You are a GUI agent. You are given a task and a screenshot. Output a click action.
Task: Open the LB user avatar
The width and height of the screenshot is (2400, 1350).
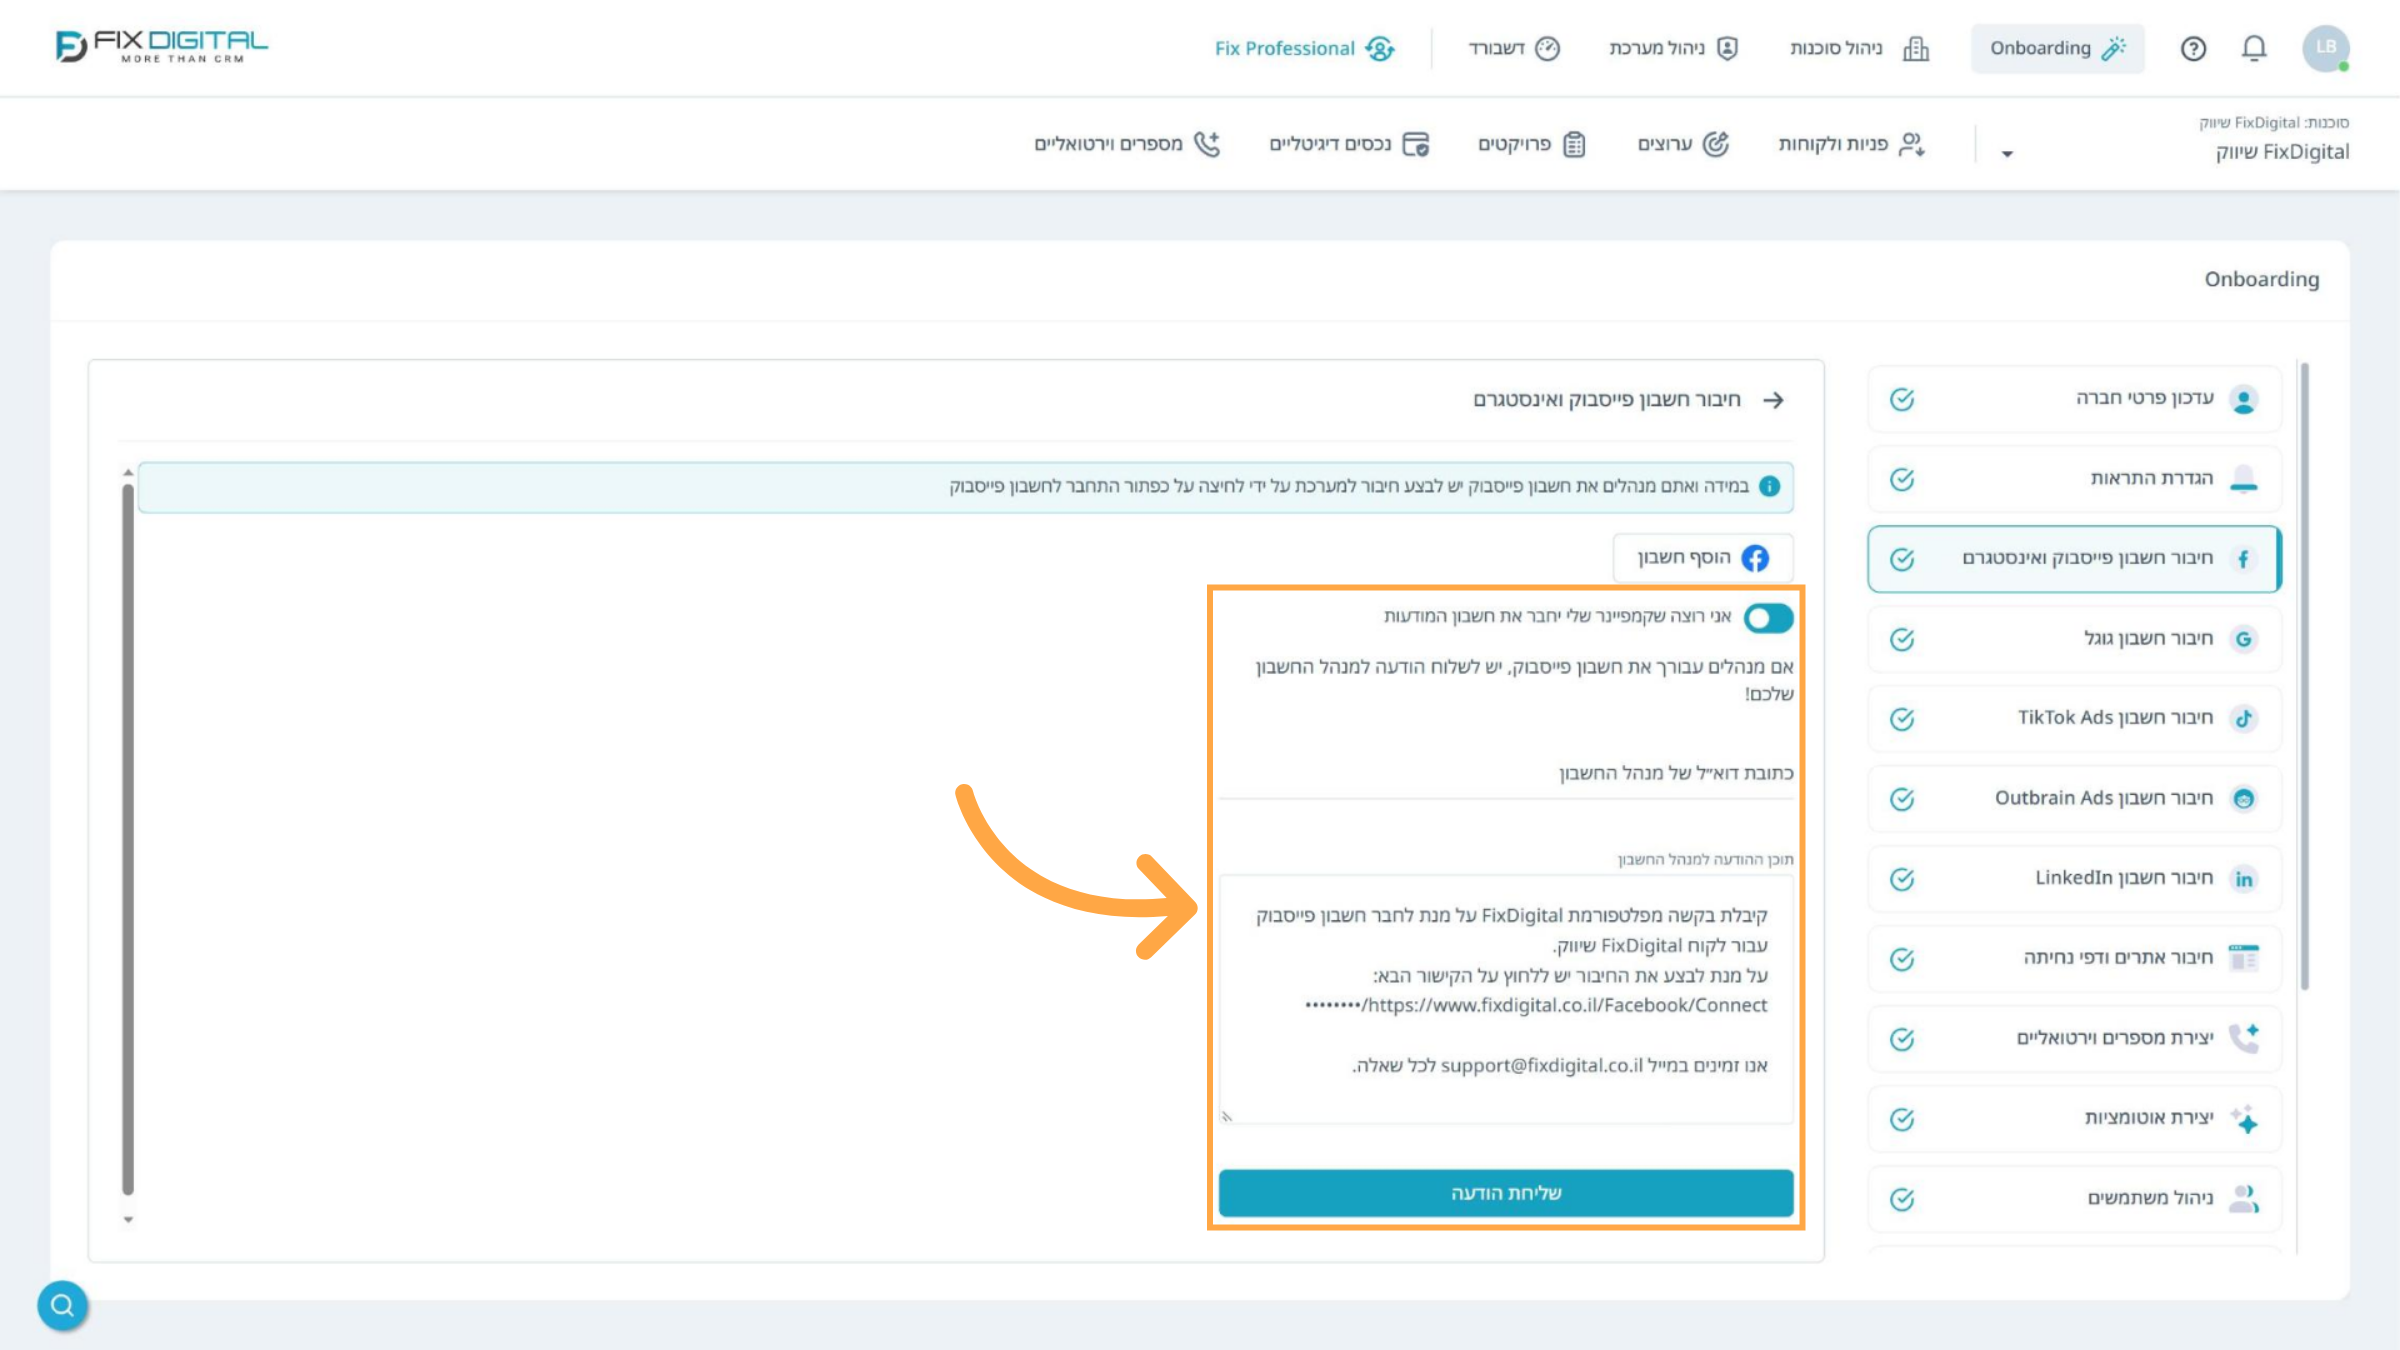2326,48
